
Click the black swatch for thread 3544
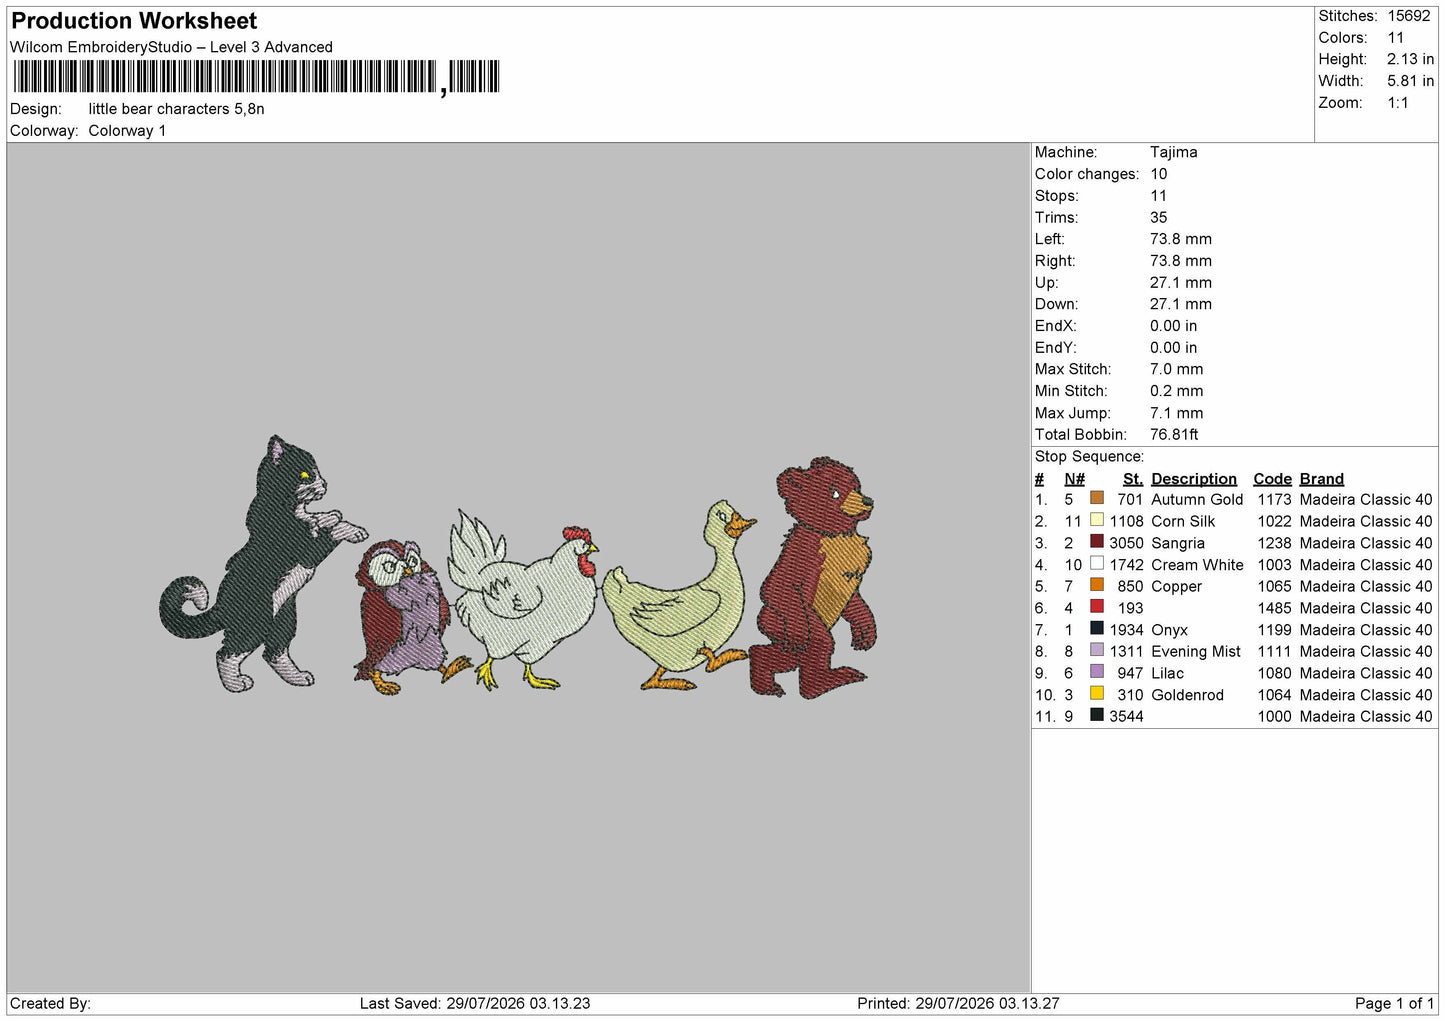pyautogui.click(x=1097, y=715)
